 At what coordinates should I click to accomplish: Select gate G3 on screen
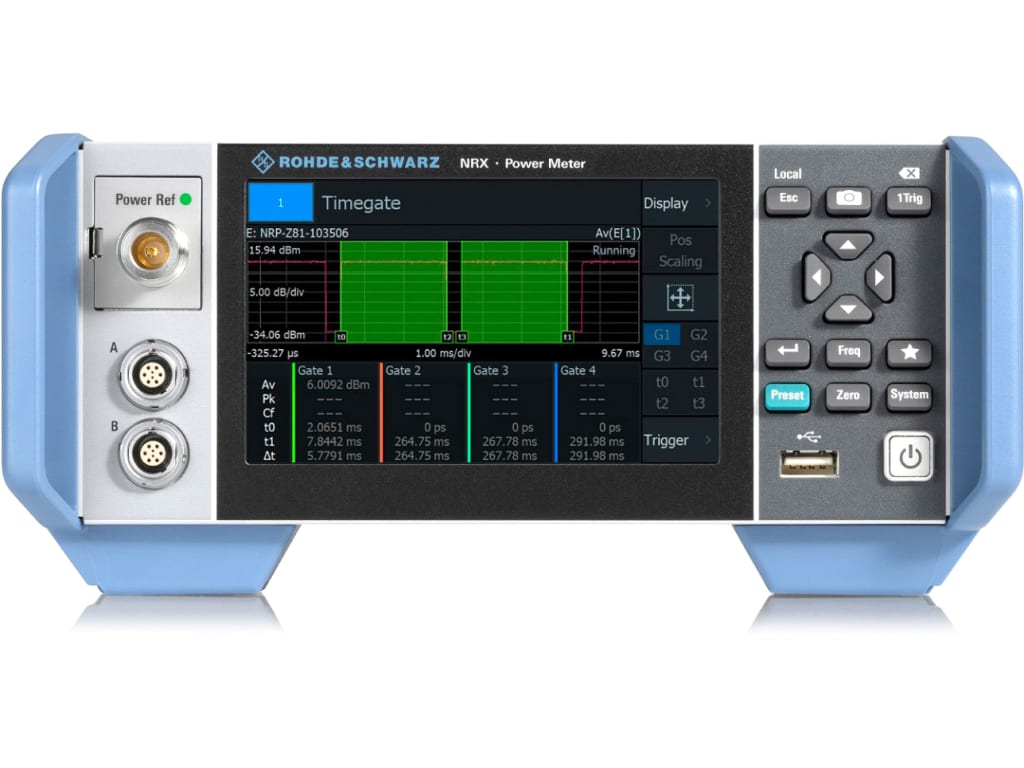(x=661, y=355)
